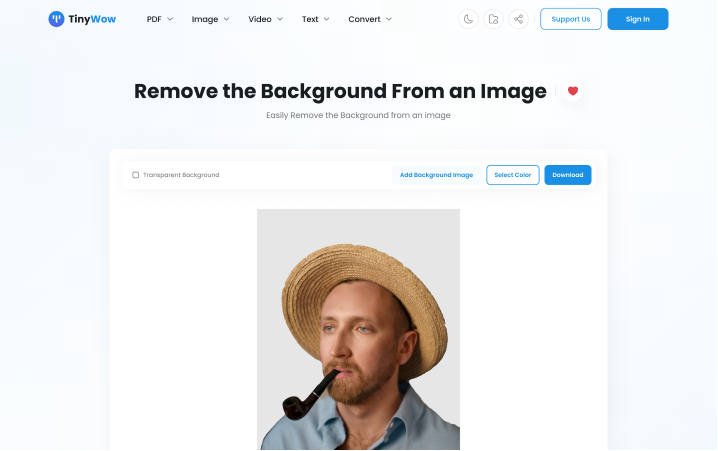The height and width of the screenshot is (451, 718).
Task: Click the share icon in header
Action: pos(518,19)
